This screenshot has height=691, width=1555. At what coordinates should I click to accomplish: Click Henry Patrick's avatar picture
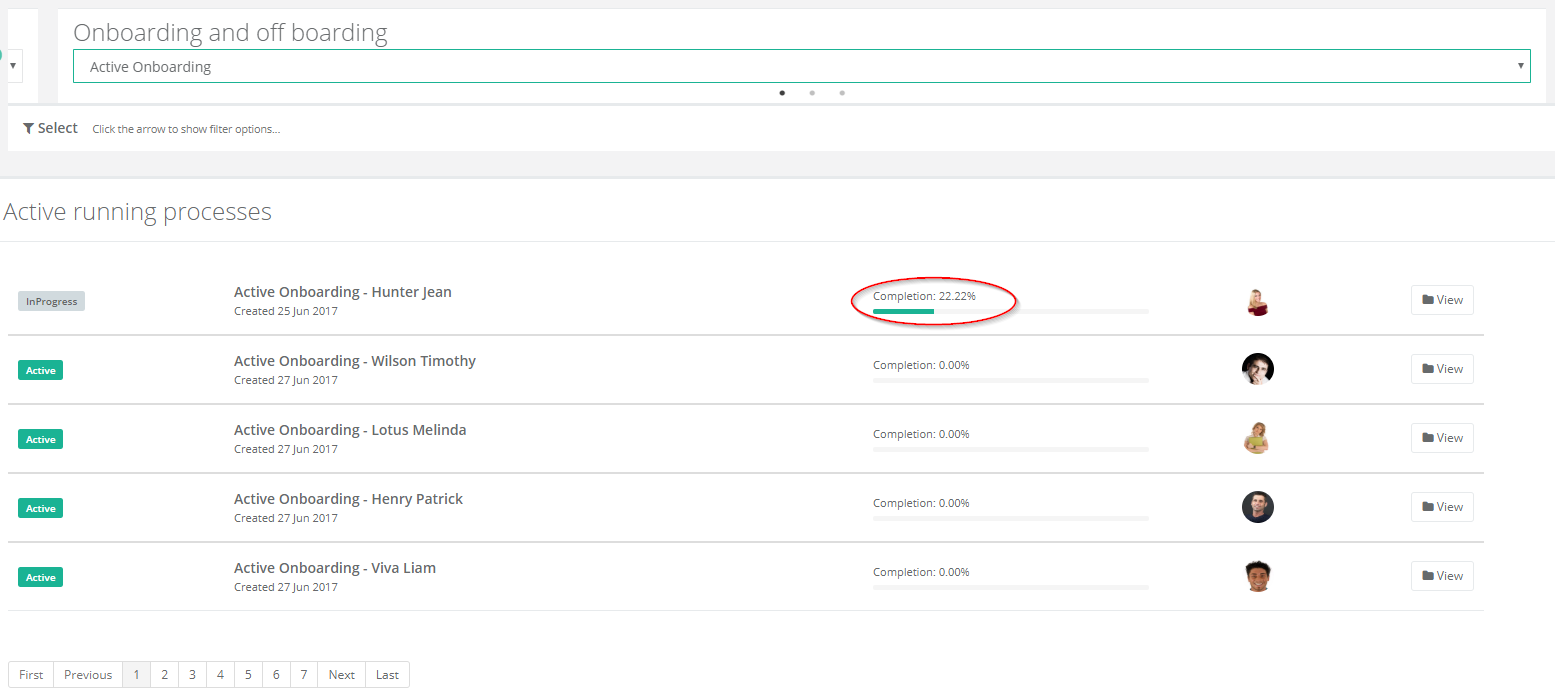point(1258,507)
